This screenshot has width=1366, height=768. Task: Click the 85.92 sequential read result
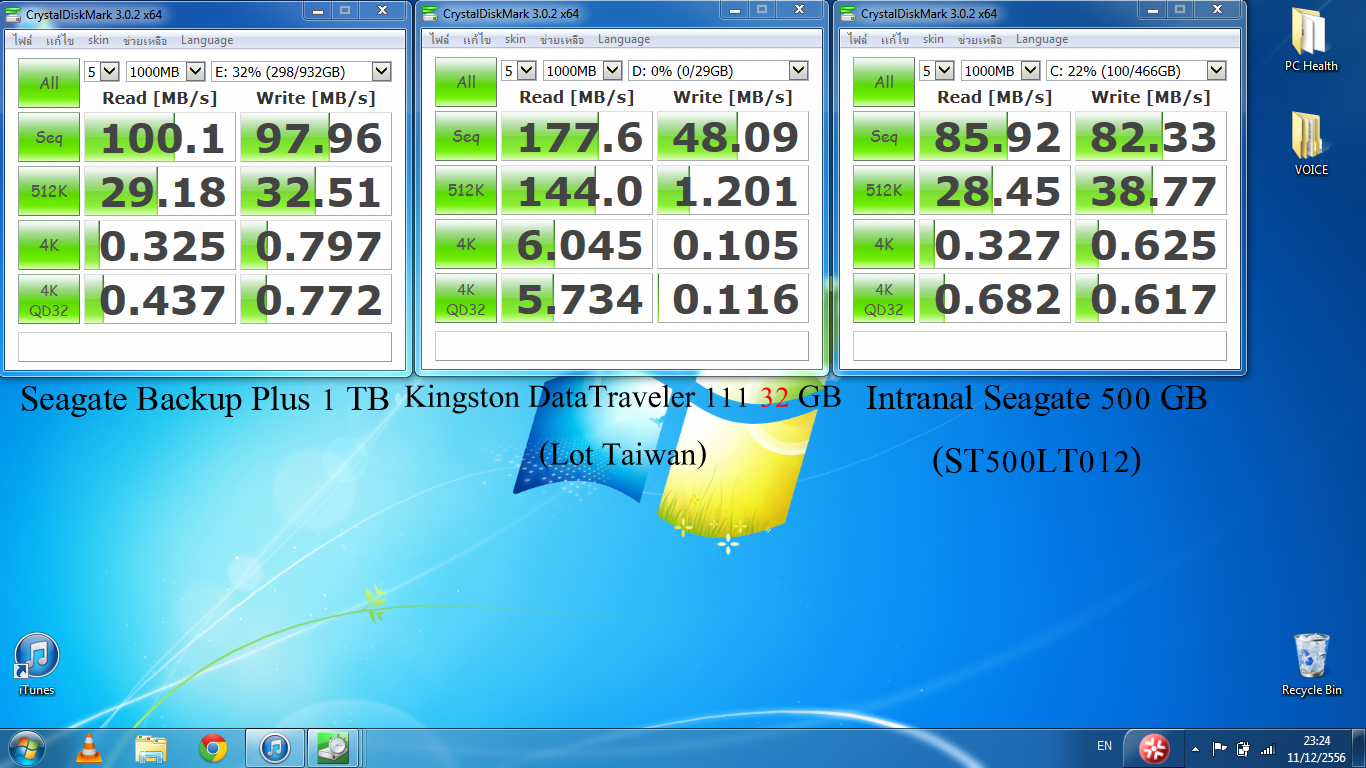point(995,136)
